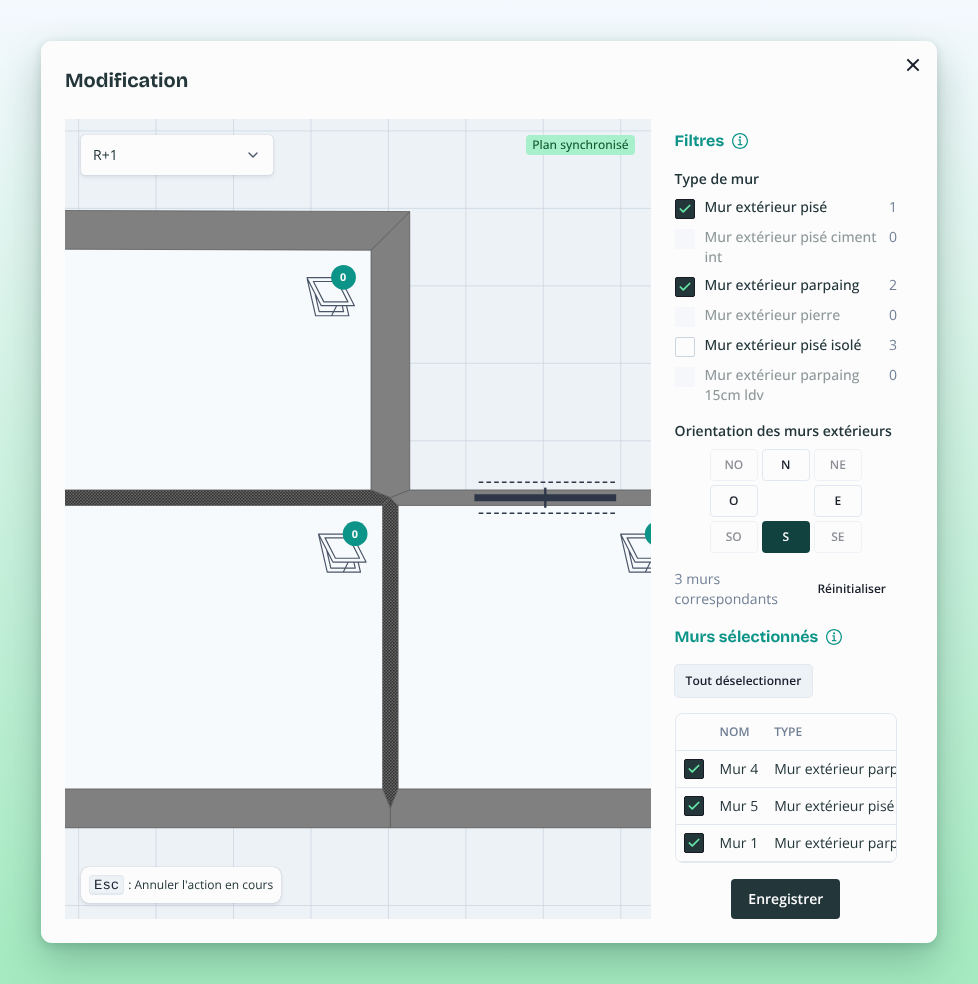Click the roof window icon in the lower-left room
978x984 pixels.
click(342, 552)
